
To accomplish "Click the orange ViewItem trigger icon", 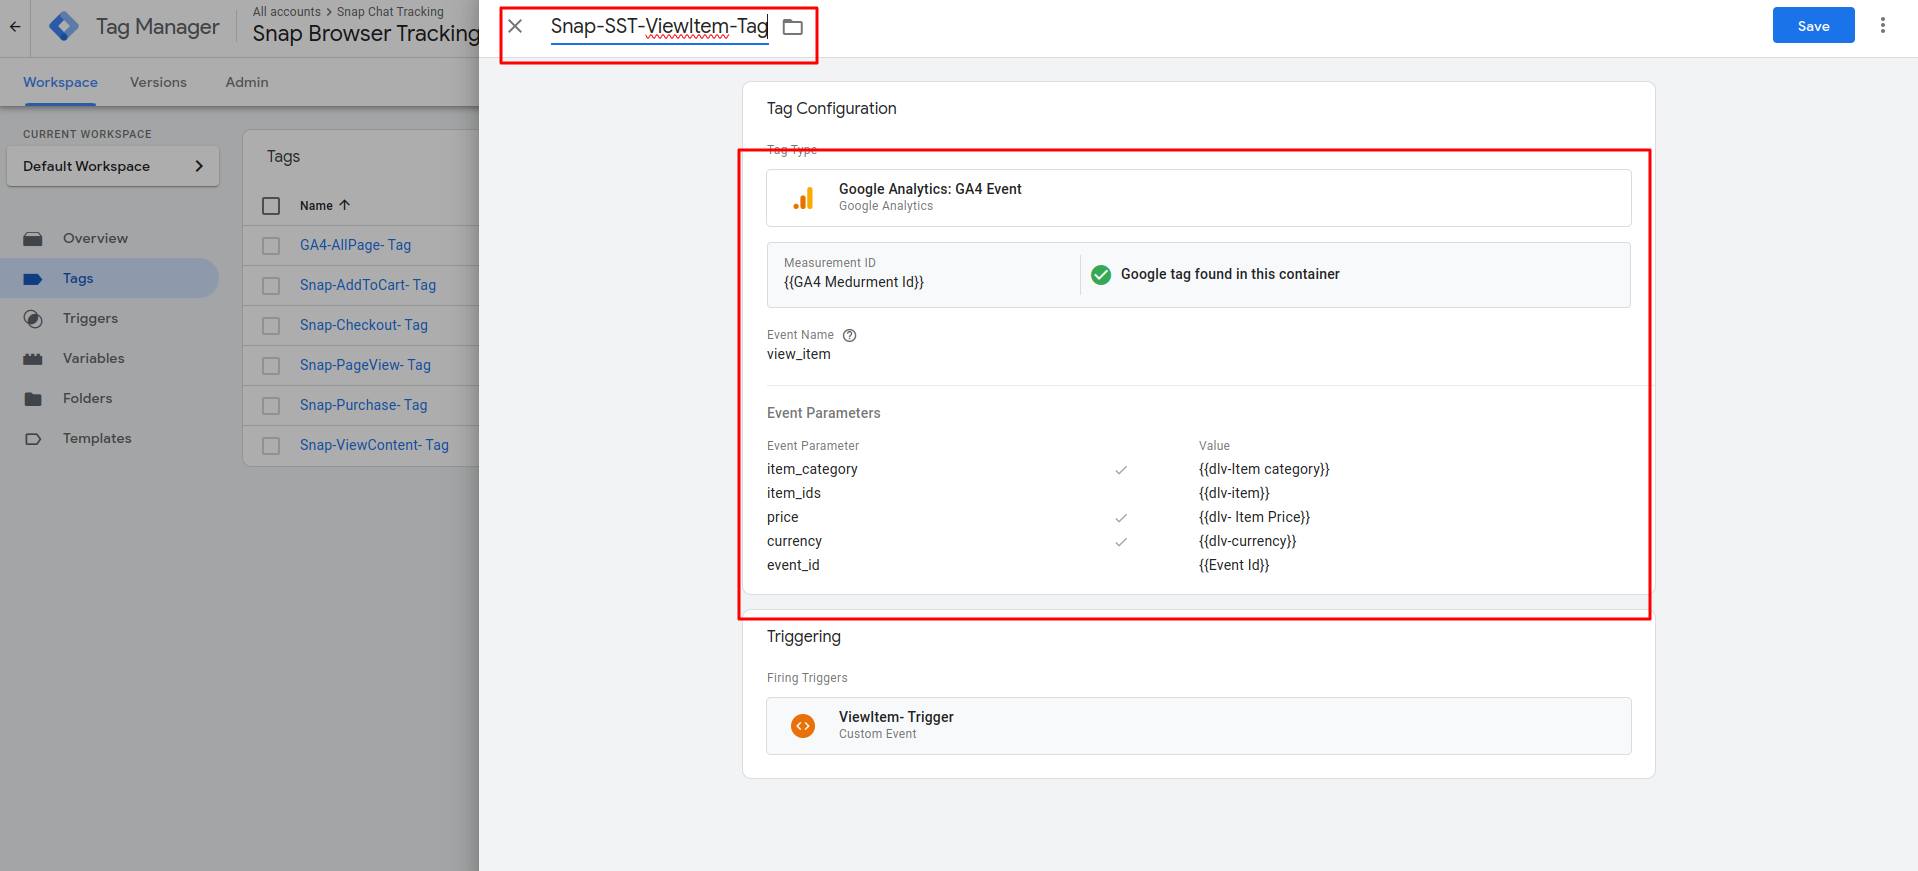I will [x=803, y=726].
